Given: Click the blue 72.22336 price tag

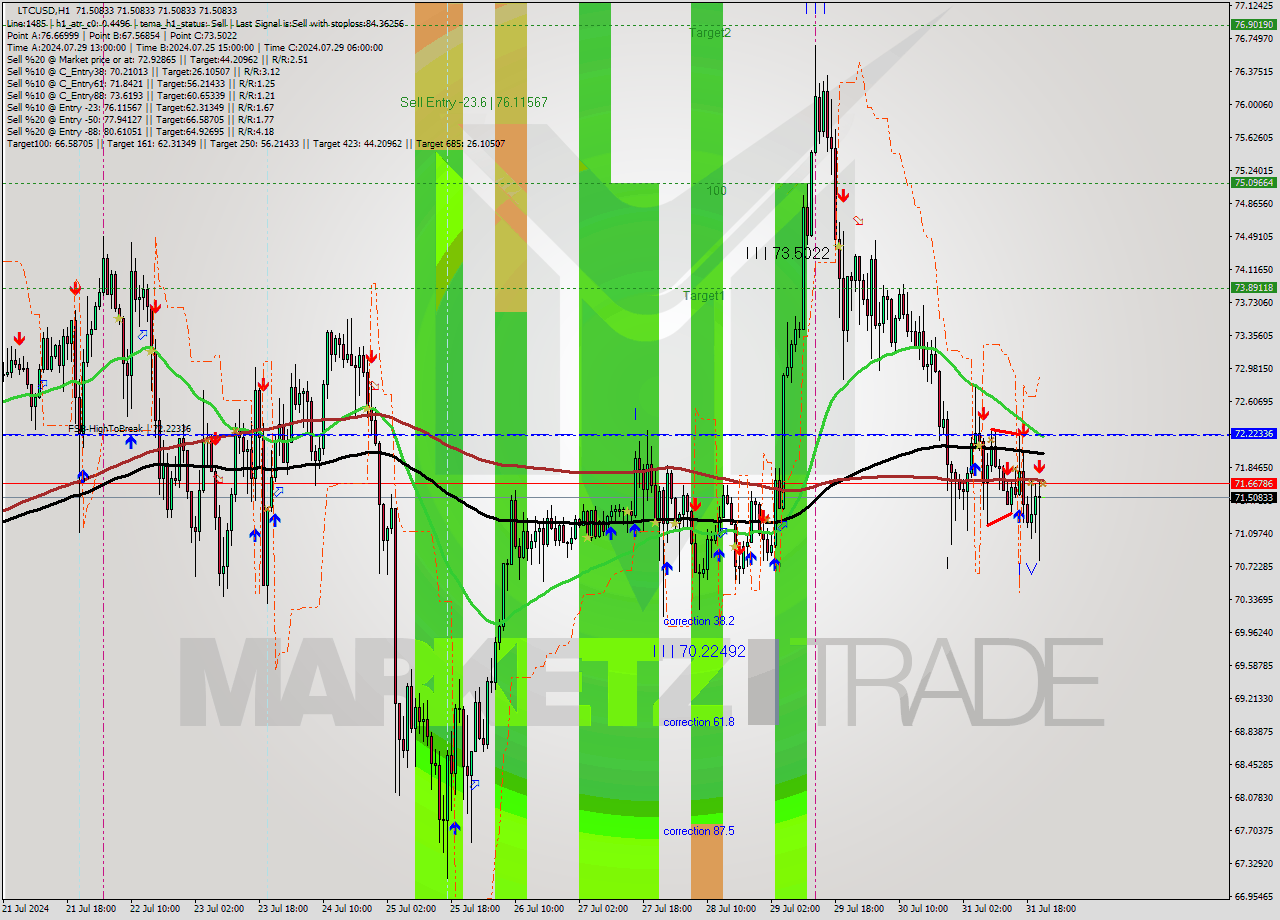Looking at the screenshot, I should 1254,434.
